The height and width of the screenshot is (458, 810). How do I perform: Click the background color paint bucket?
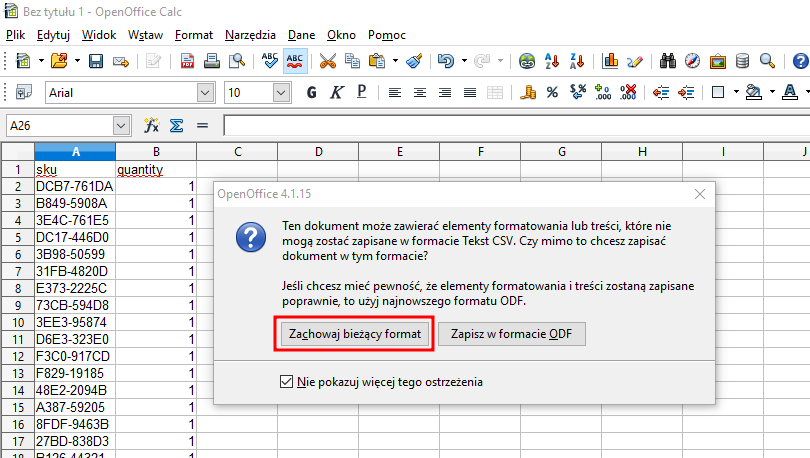pos(754,93)
